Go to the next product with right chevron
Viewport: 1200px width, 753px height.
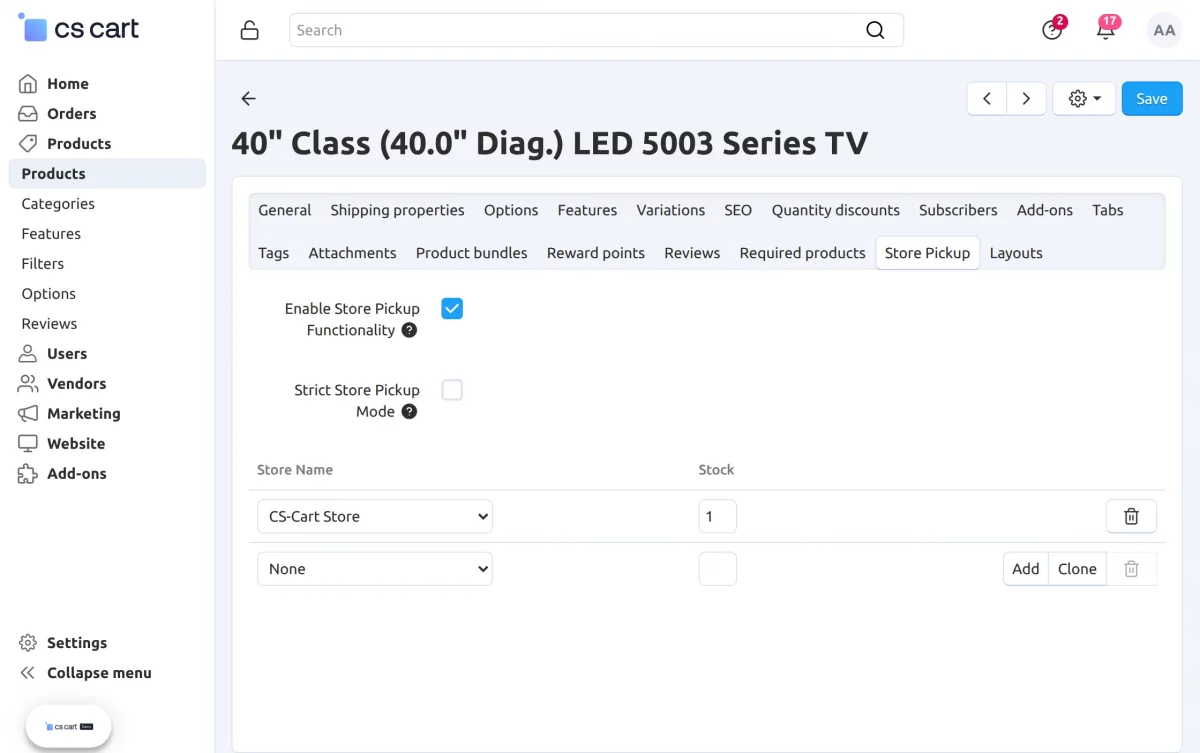pyautogui.click(x=1026, y=98)
